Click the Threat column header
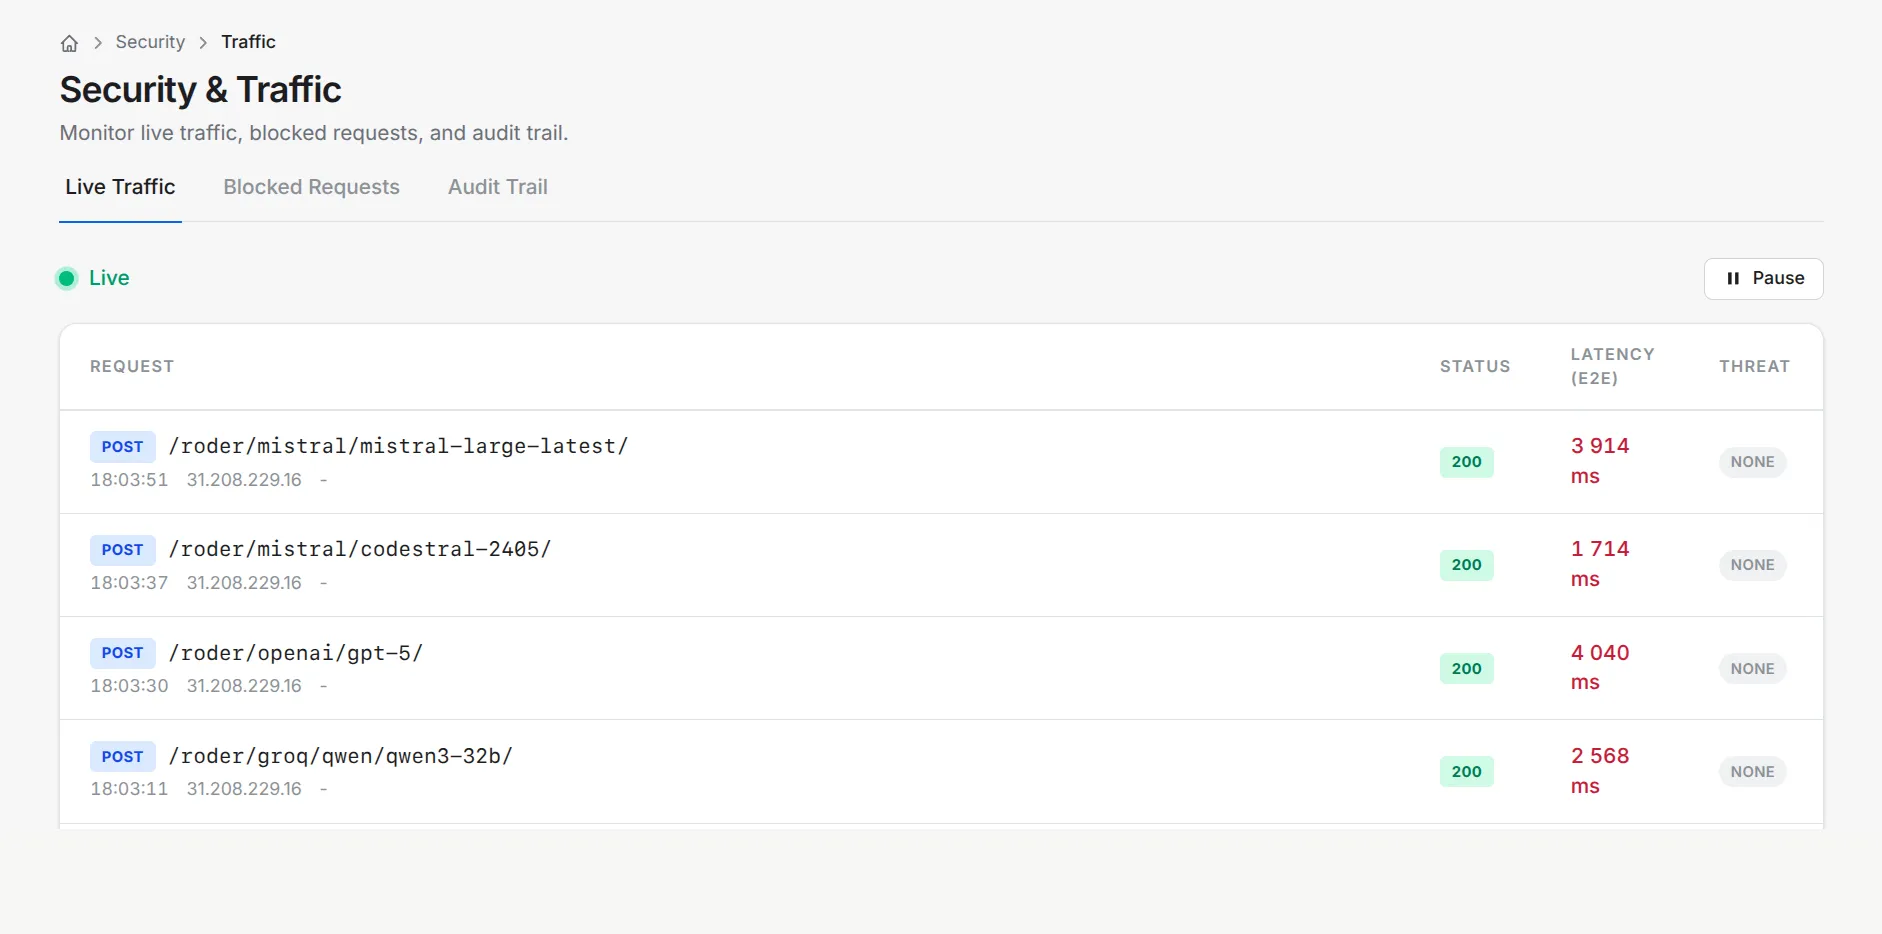The image size is (1882, 934). coord(1754,366)
